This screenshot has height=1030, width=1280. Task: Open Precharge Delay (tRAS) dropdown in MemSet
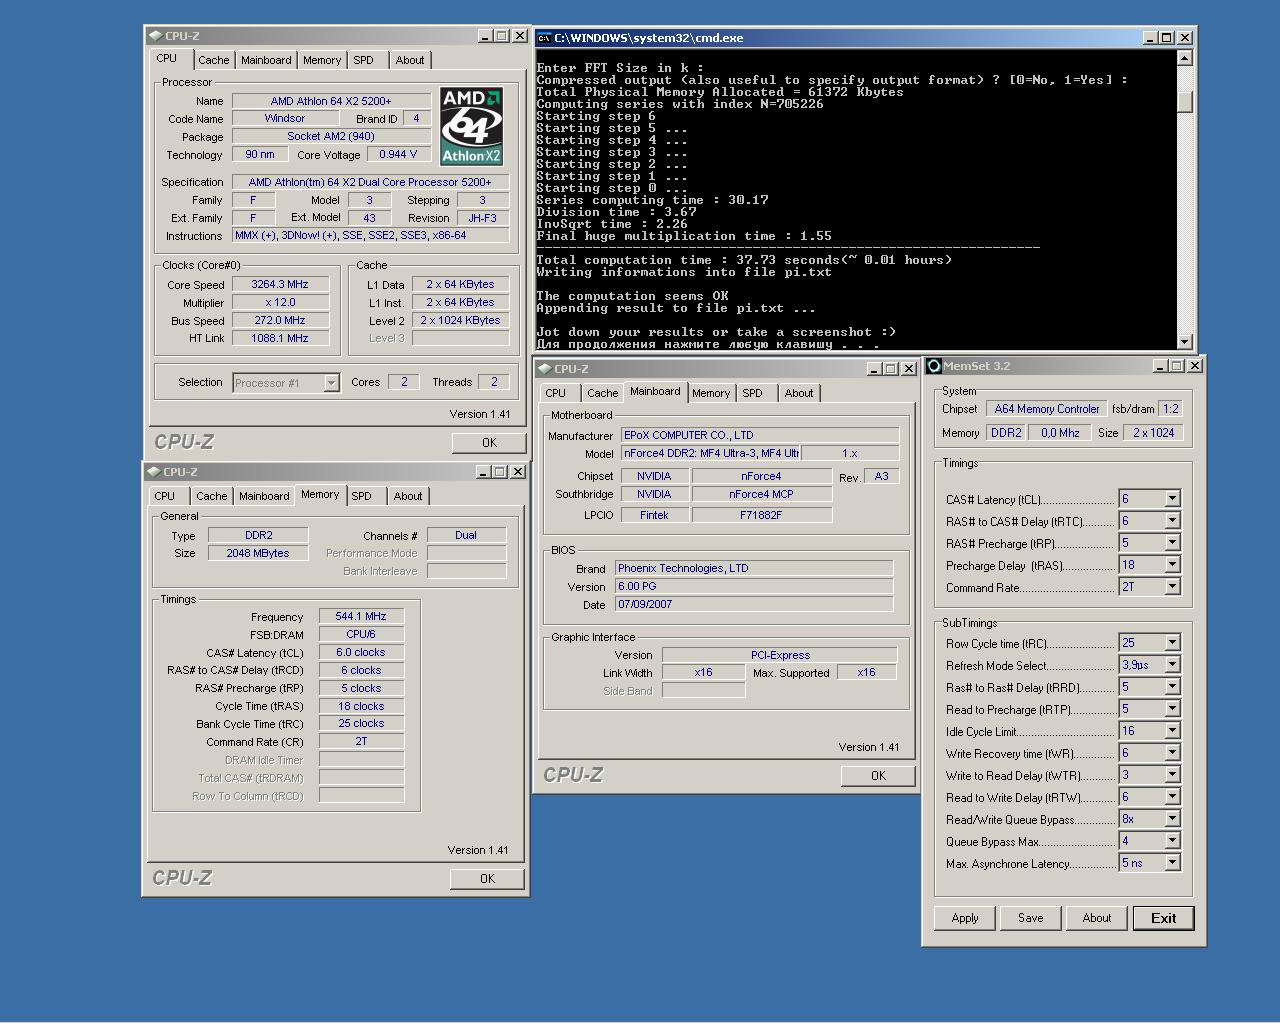pos(1172,564)
